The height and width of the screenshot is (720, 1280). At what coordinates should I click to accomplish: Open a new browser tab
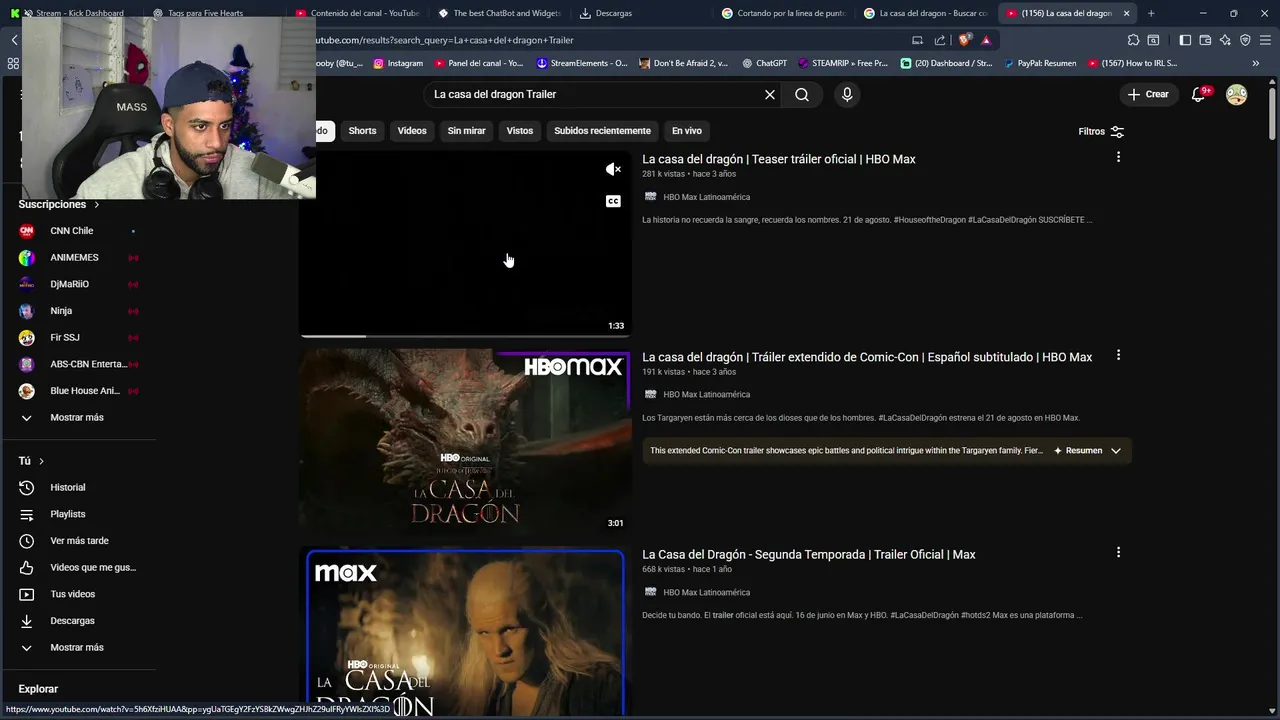(x=1151, y=13)
